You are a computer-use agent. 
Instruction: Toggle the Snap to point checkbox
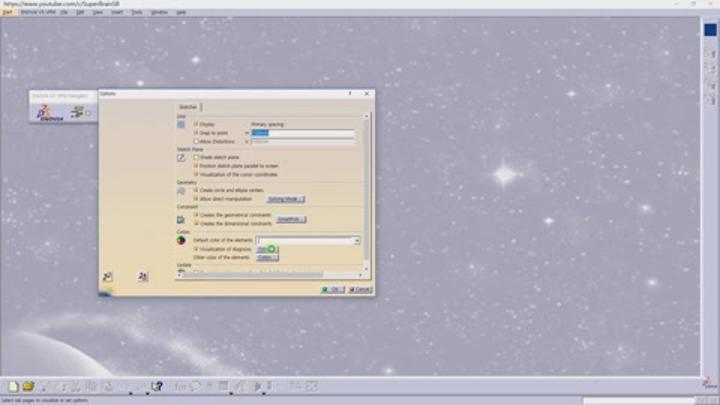click(196, 133)
